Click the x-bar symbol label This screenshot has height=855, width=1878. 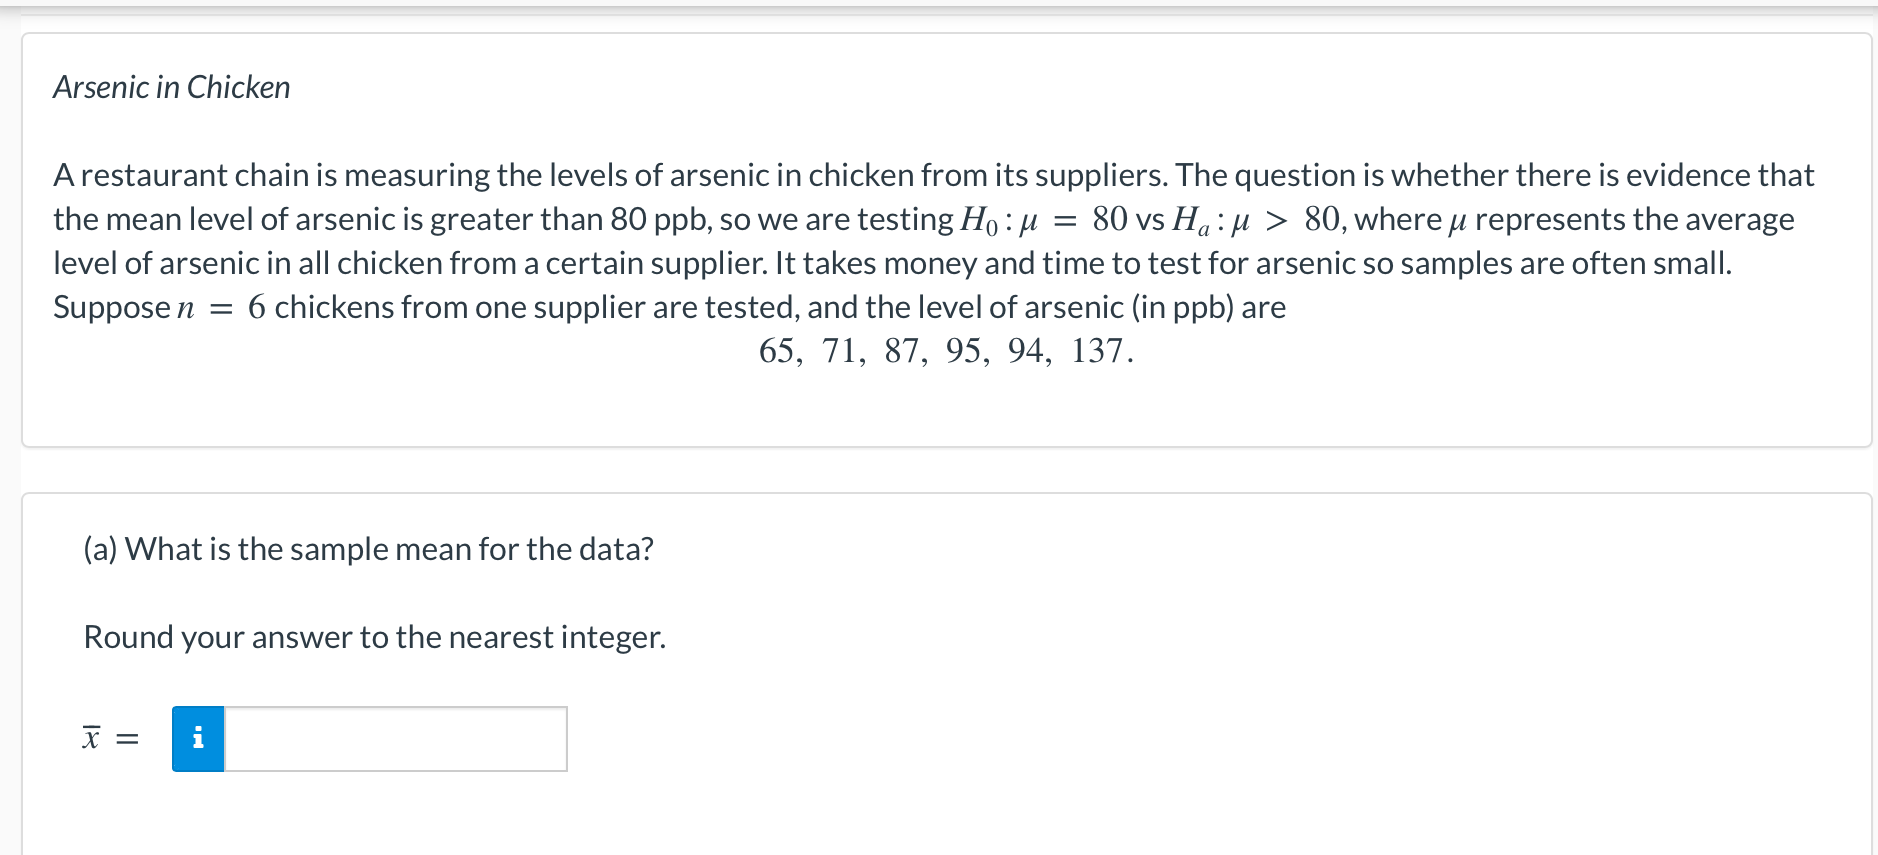(x=91, y=739)
